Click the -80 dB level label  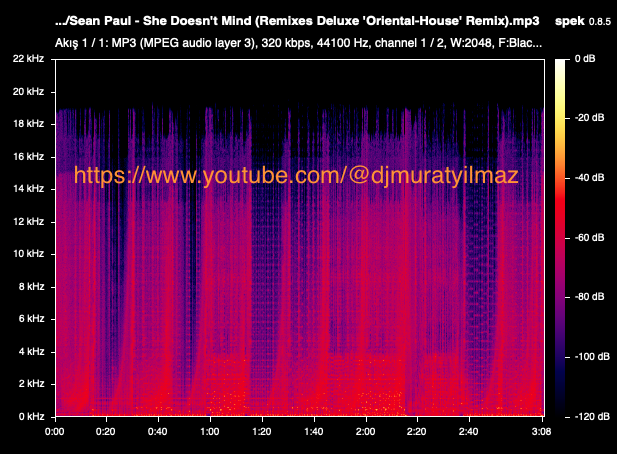click(x=589, y=297)
